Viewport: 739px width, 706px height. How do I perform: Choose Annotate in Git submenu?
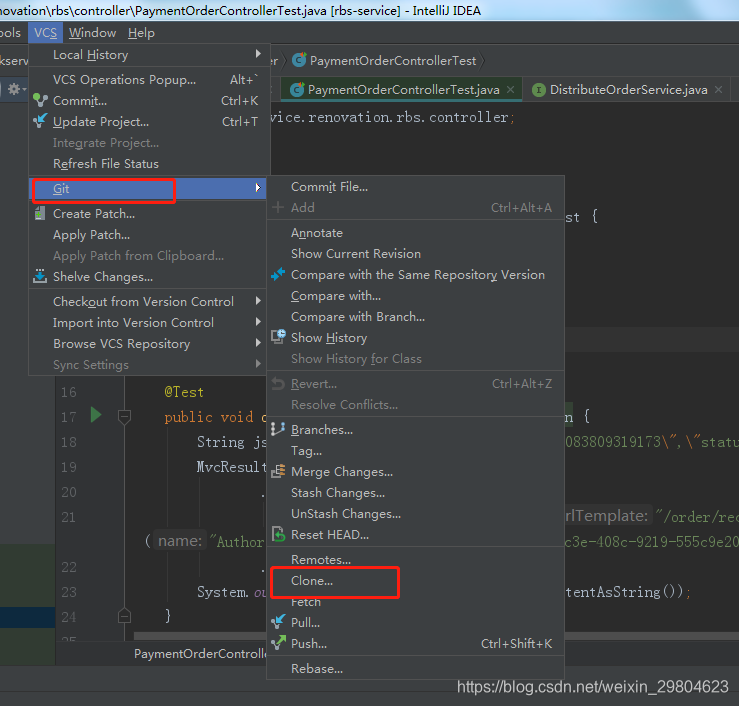click(415, 233)
